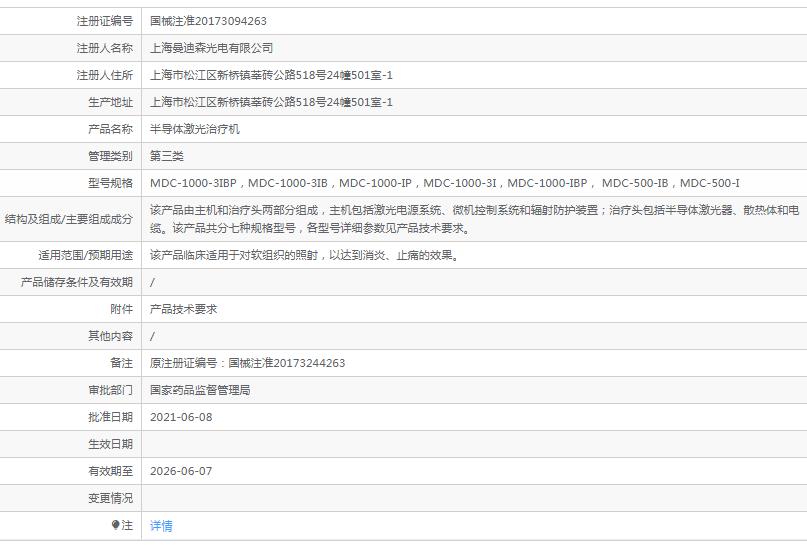This screenshot has height=545, width=807.
Task: Select attachment value 产品技术要求
Action: (183, 309)
